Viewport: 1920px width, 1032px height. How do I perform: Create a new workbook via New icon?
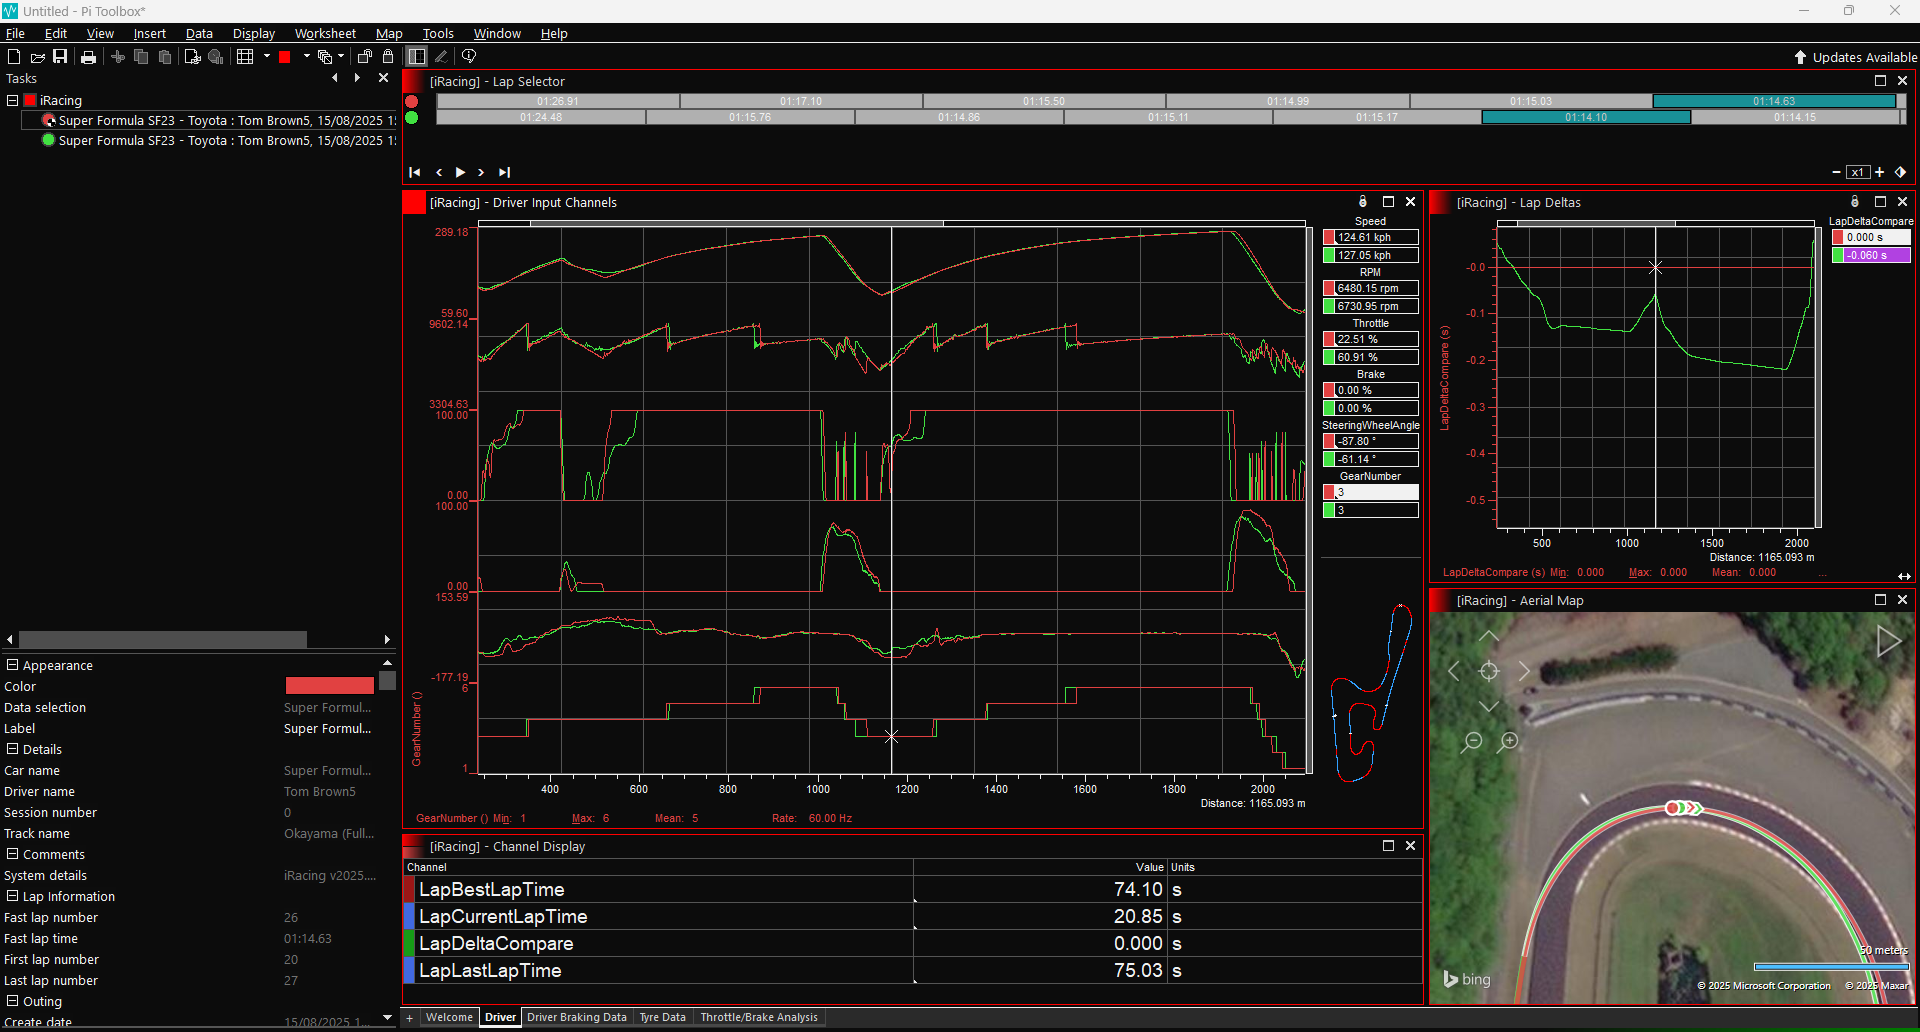click(14, 57)
